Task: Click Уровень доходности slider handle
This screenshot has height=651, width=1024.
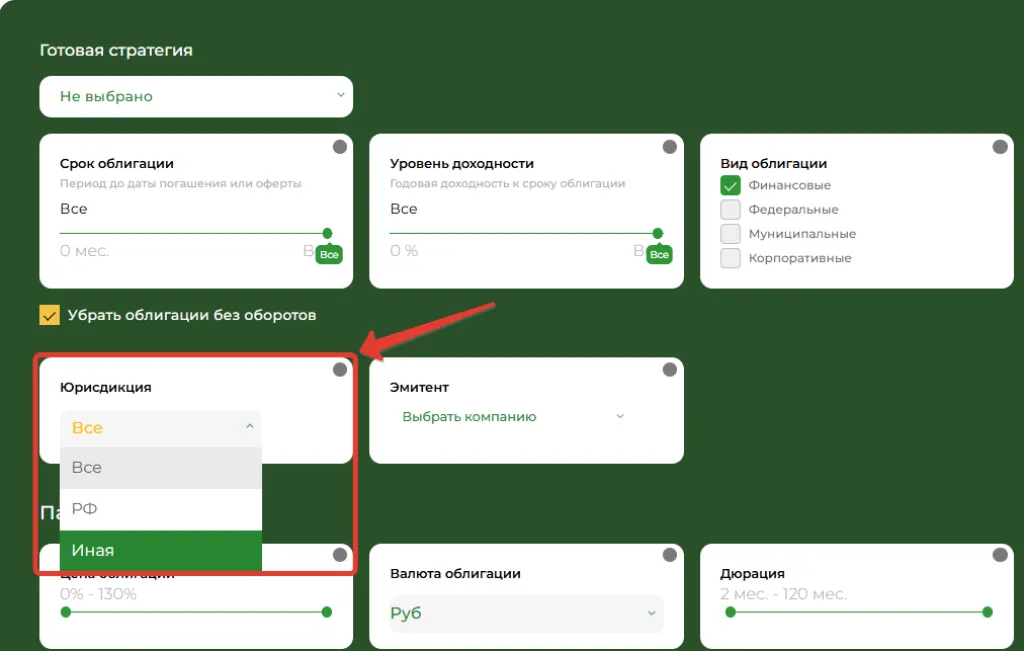Action: pos(658,233)
